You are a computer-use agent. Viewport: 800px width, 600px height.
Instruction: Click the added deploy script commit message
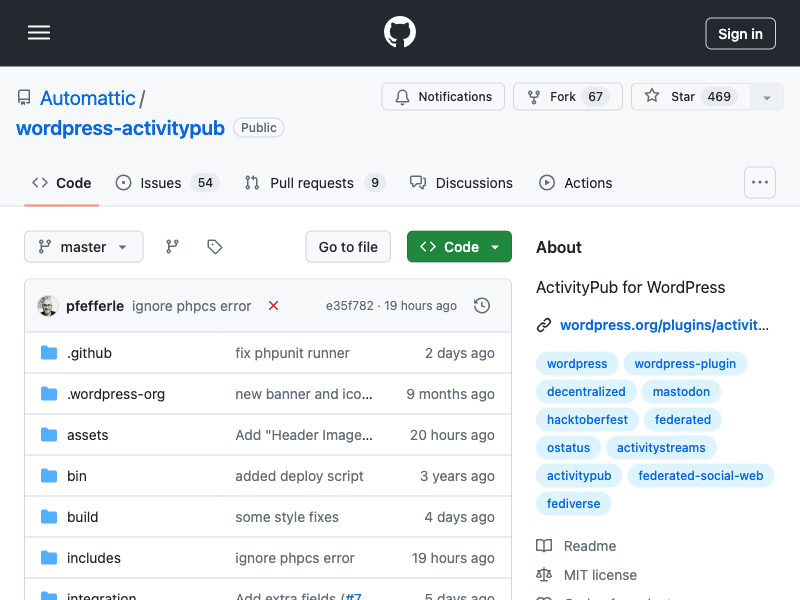click(x=299, y=476)
